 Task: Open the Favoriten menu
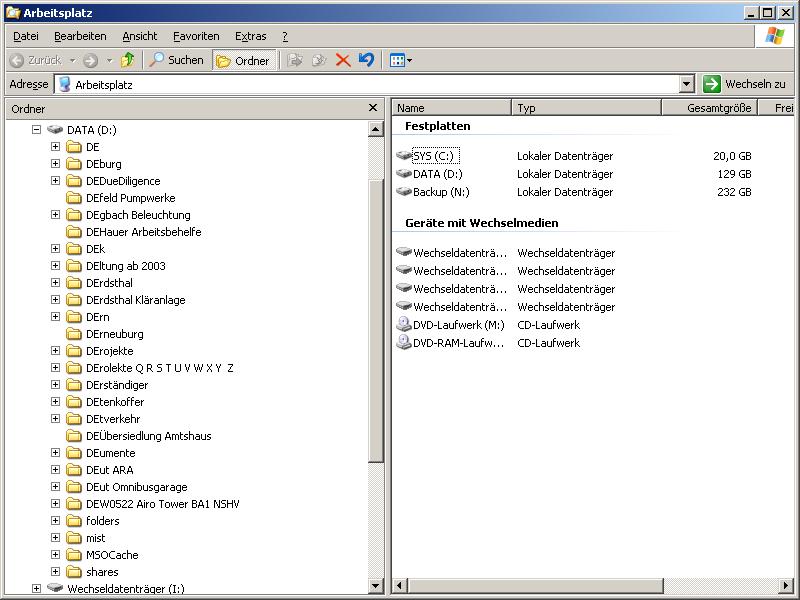(x=196, y=36)
